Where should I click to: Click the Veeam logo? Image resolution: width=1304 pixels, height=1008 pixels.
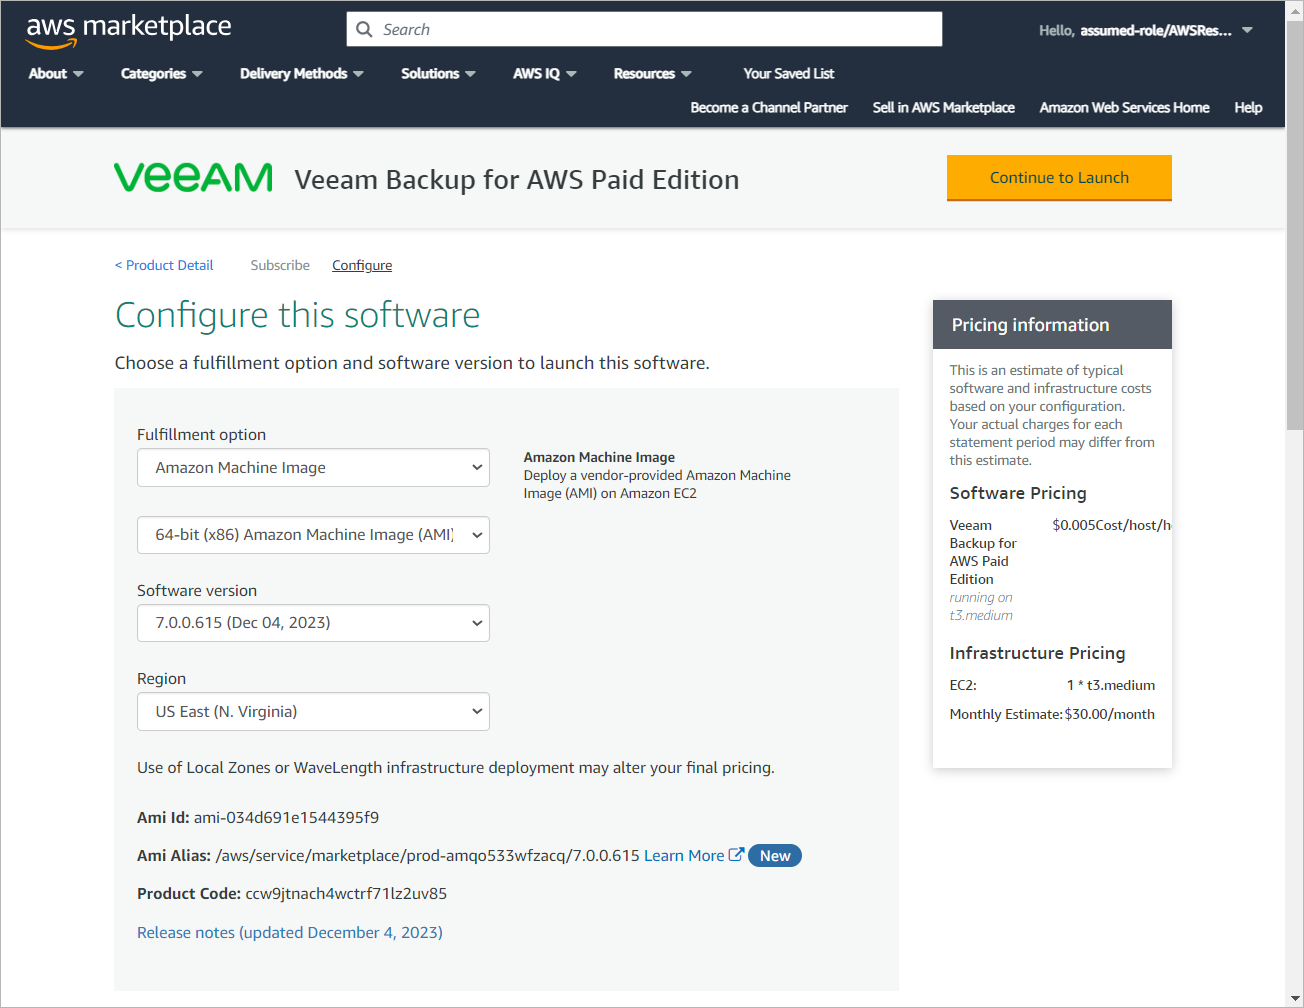(x=193, y=178)
